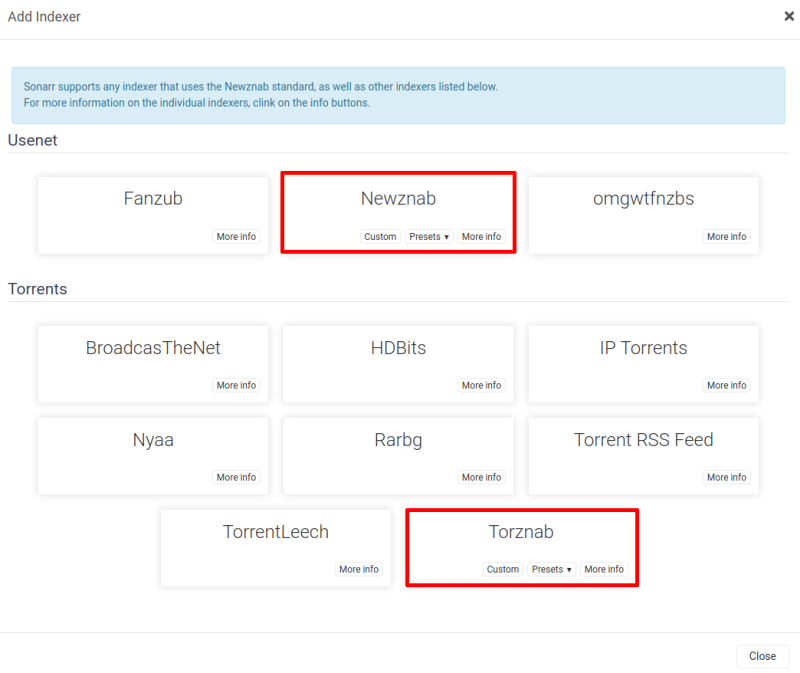This screenshot has height=673, width=800.
Task: Click the Torrents section heading
Action: (37, 289)
